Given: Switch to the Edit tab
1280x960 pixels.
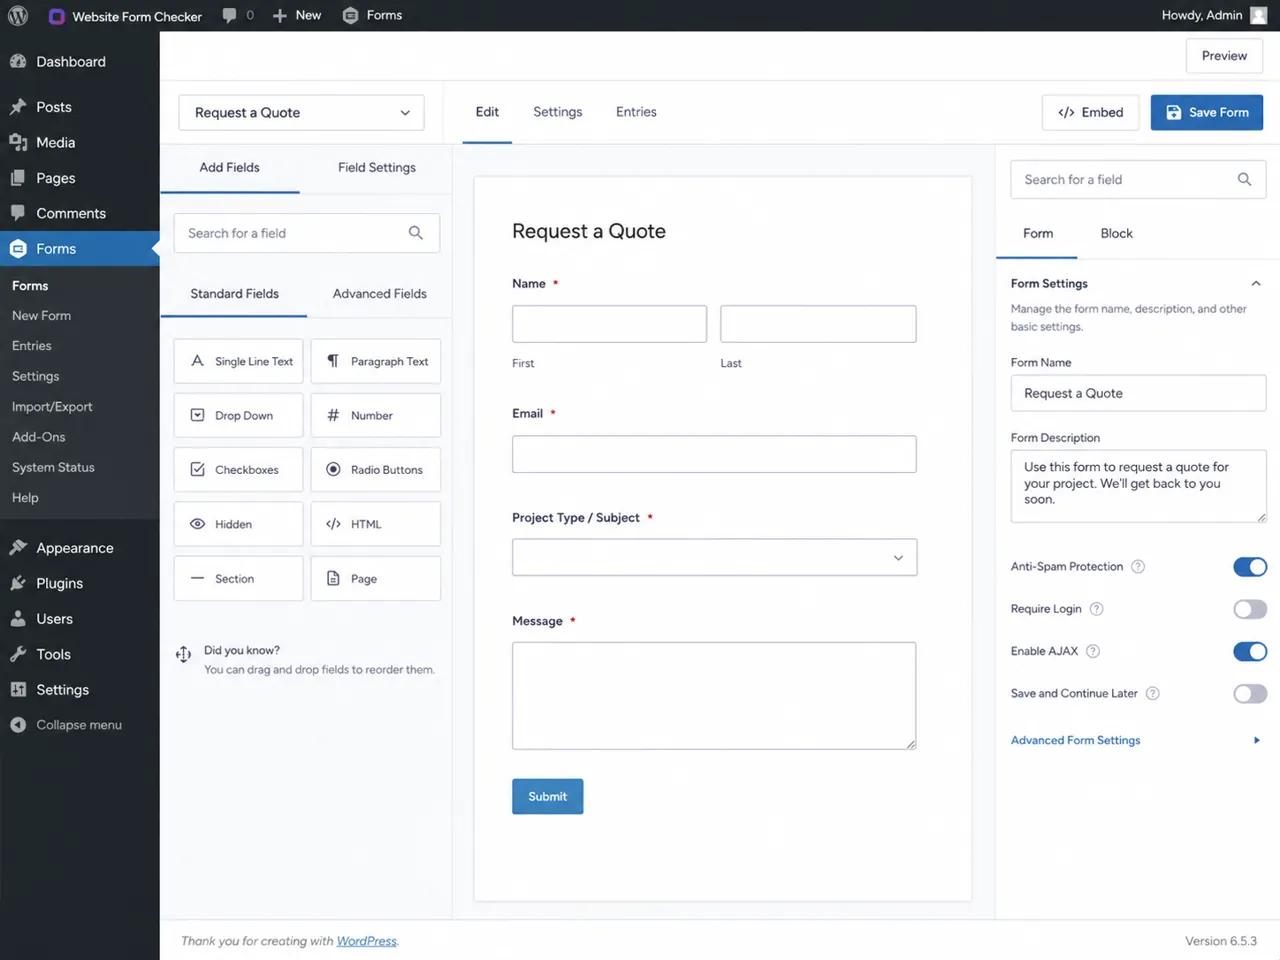Looking at the screenshot, I should [487, 112].
